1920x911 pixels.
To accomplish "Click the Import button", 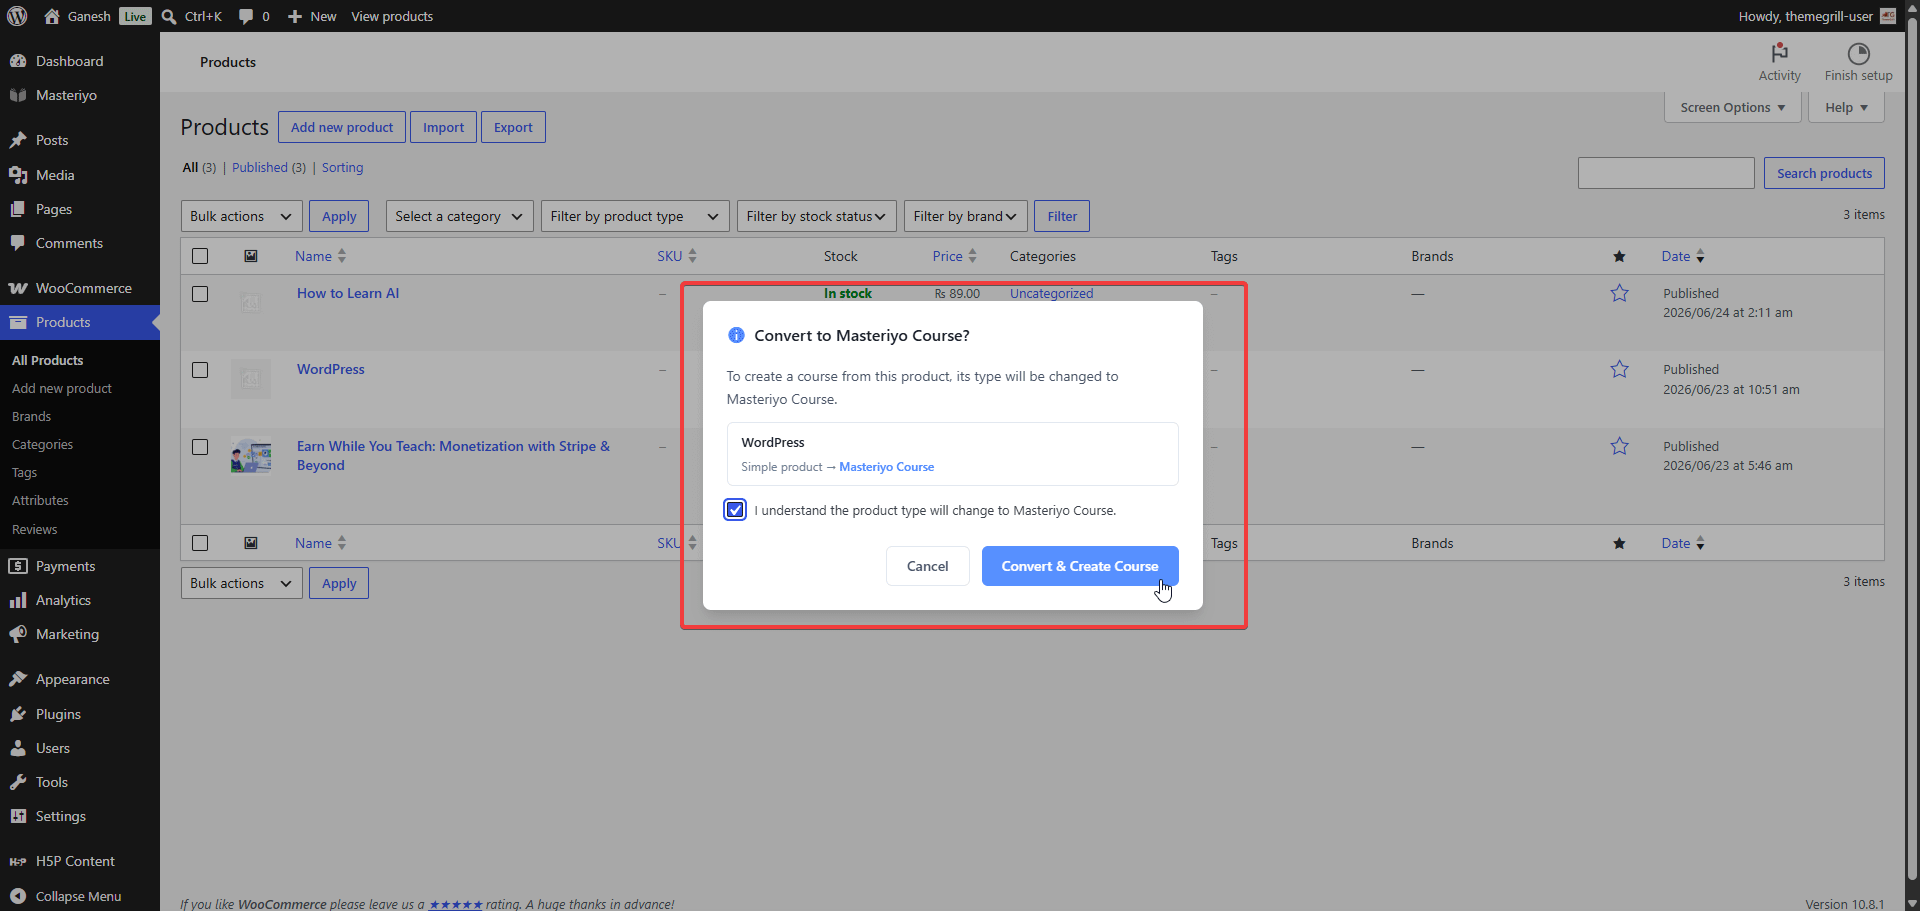I will [443, 127].
